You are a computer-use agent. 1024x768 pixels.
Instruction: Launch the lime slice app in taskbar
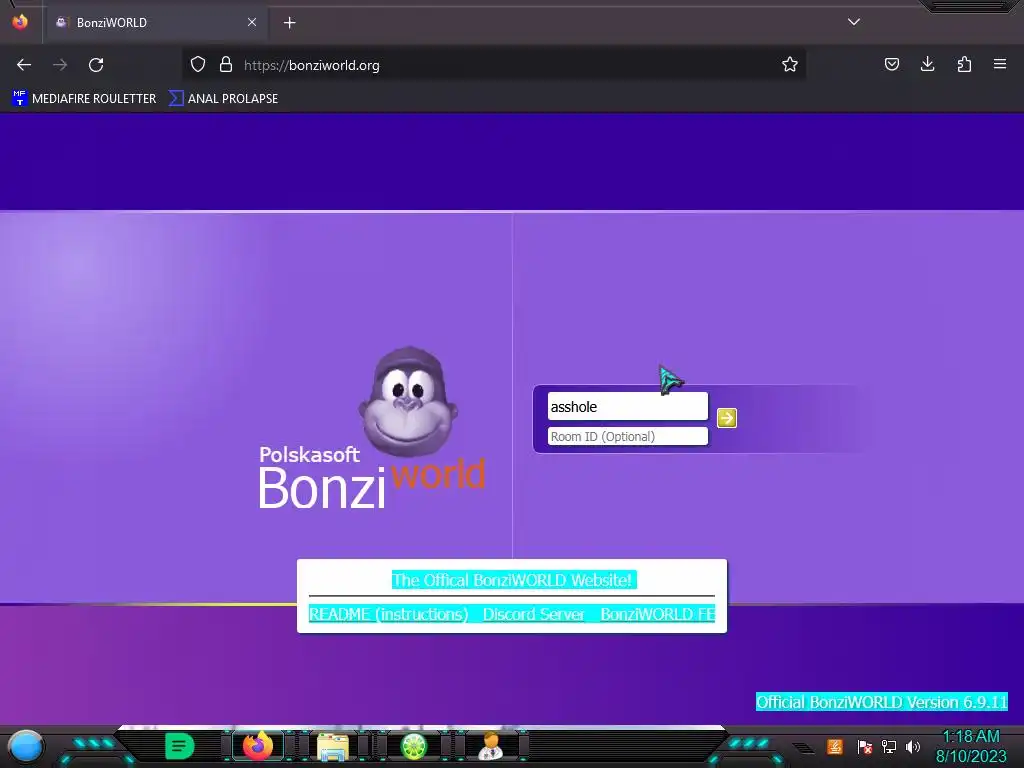click(414, 746)
